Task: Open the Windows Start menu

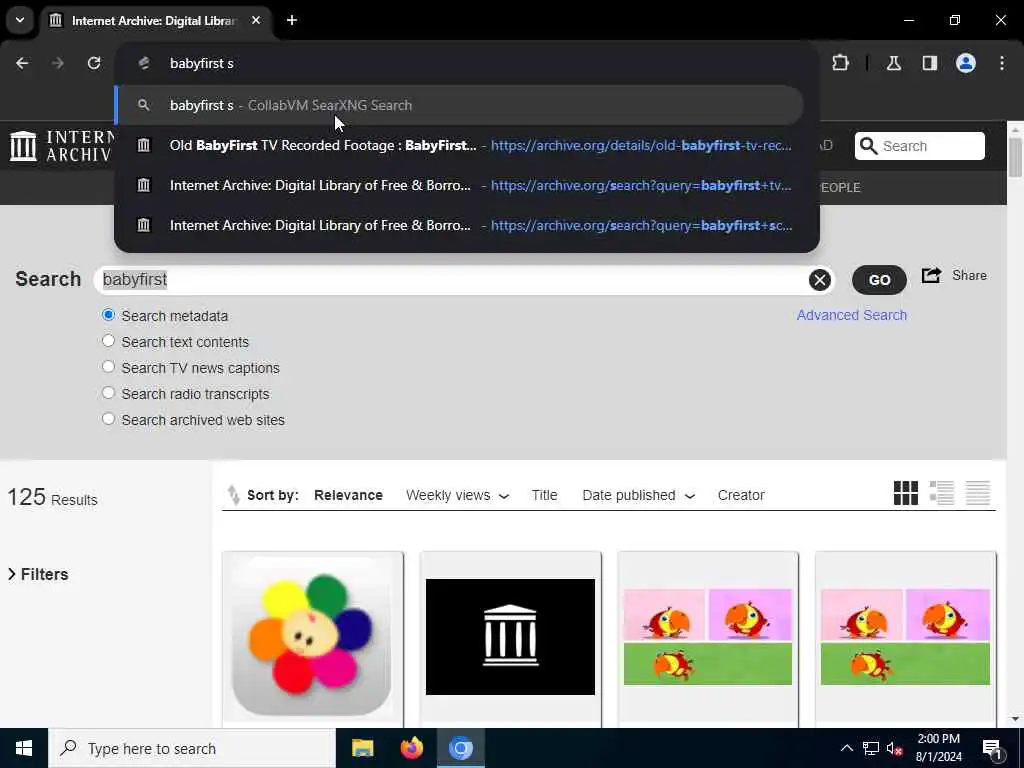Action: coord(24,748)
